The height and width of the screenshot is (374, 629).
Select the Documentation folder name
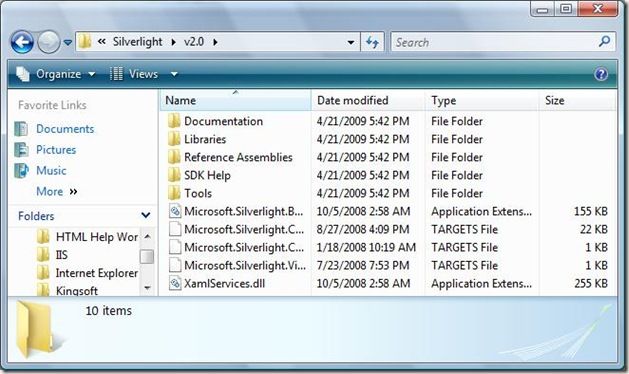tap(223, 121)
